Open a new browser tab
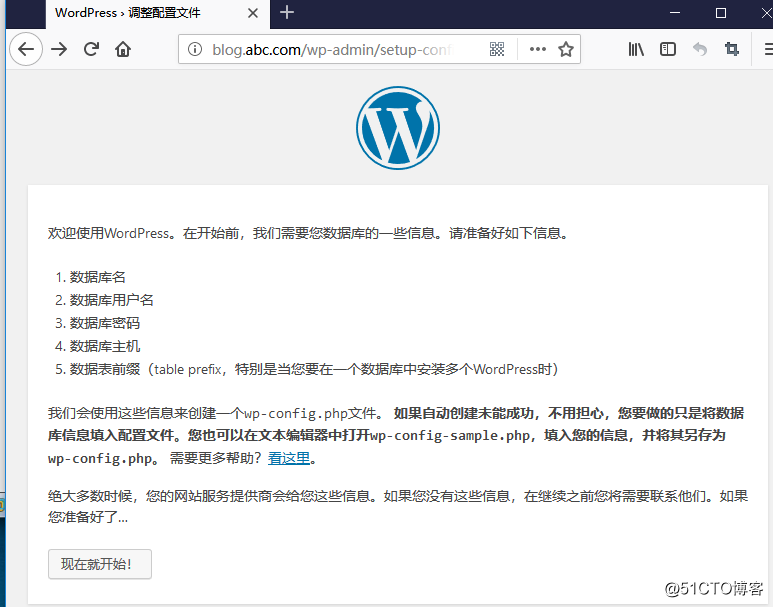Screen dimensions: 773x607 tap(286, 12)
